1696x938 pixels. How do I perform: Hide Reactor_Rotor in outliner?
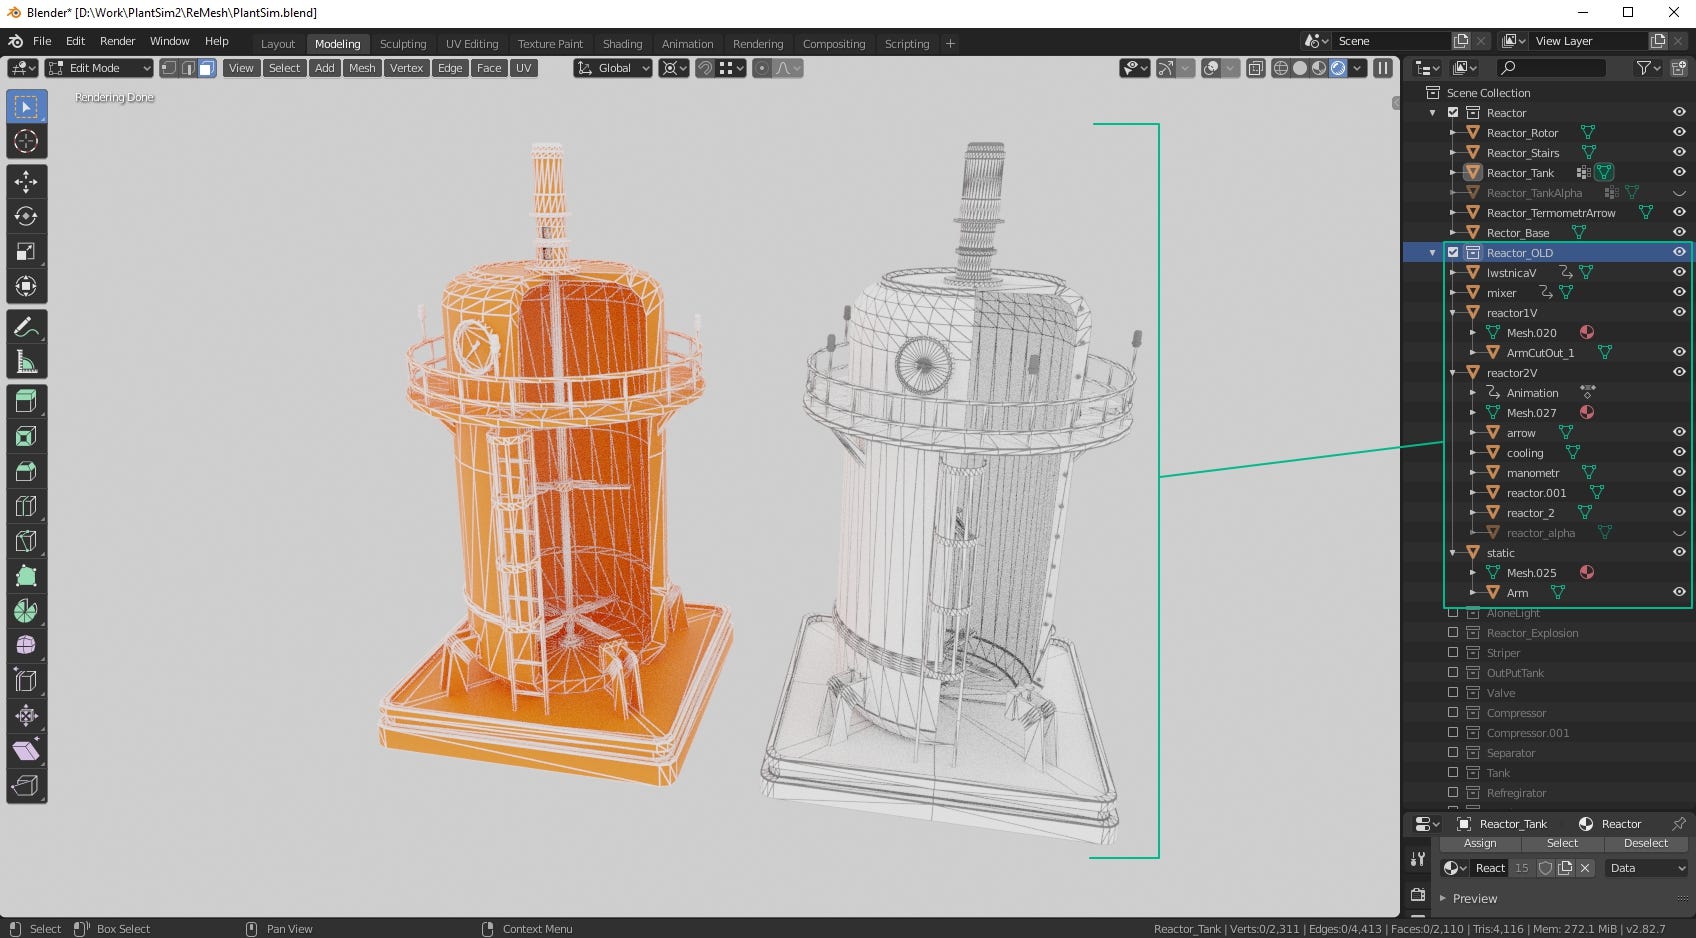pos(1679,132)
